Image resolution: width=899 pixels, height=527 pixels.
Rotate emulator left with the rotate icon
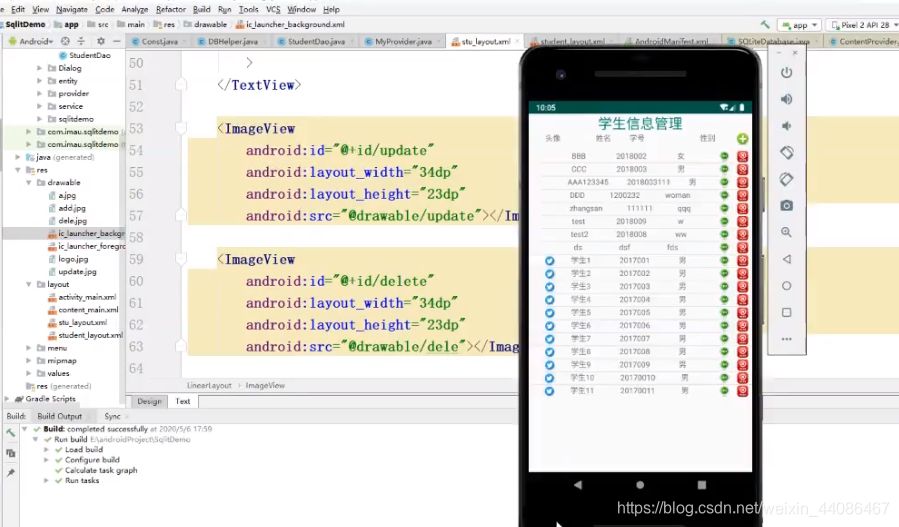[787, 153]
